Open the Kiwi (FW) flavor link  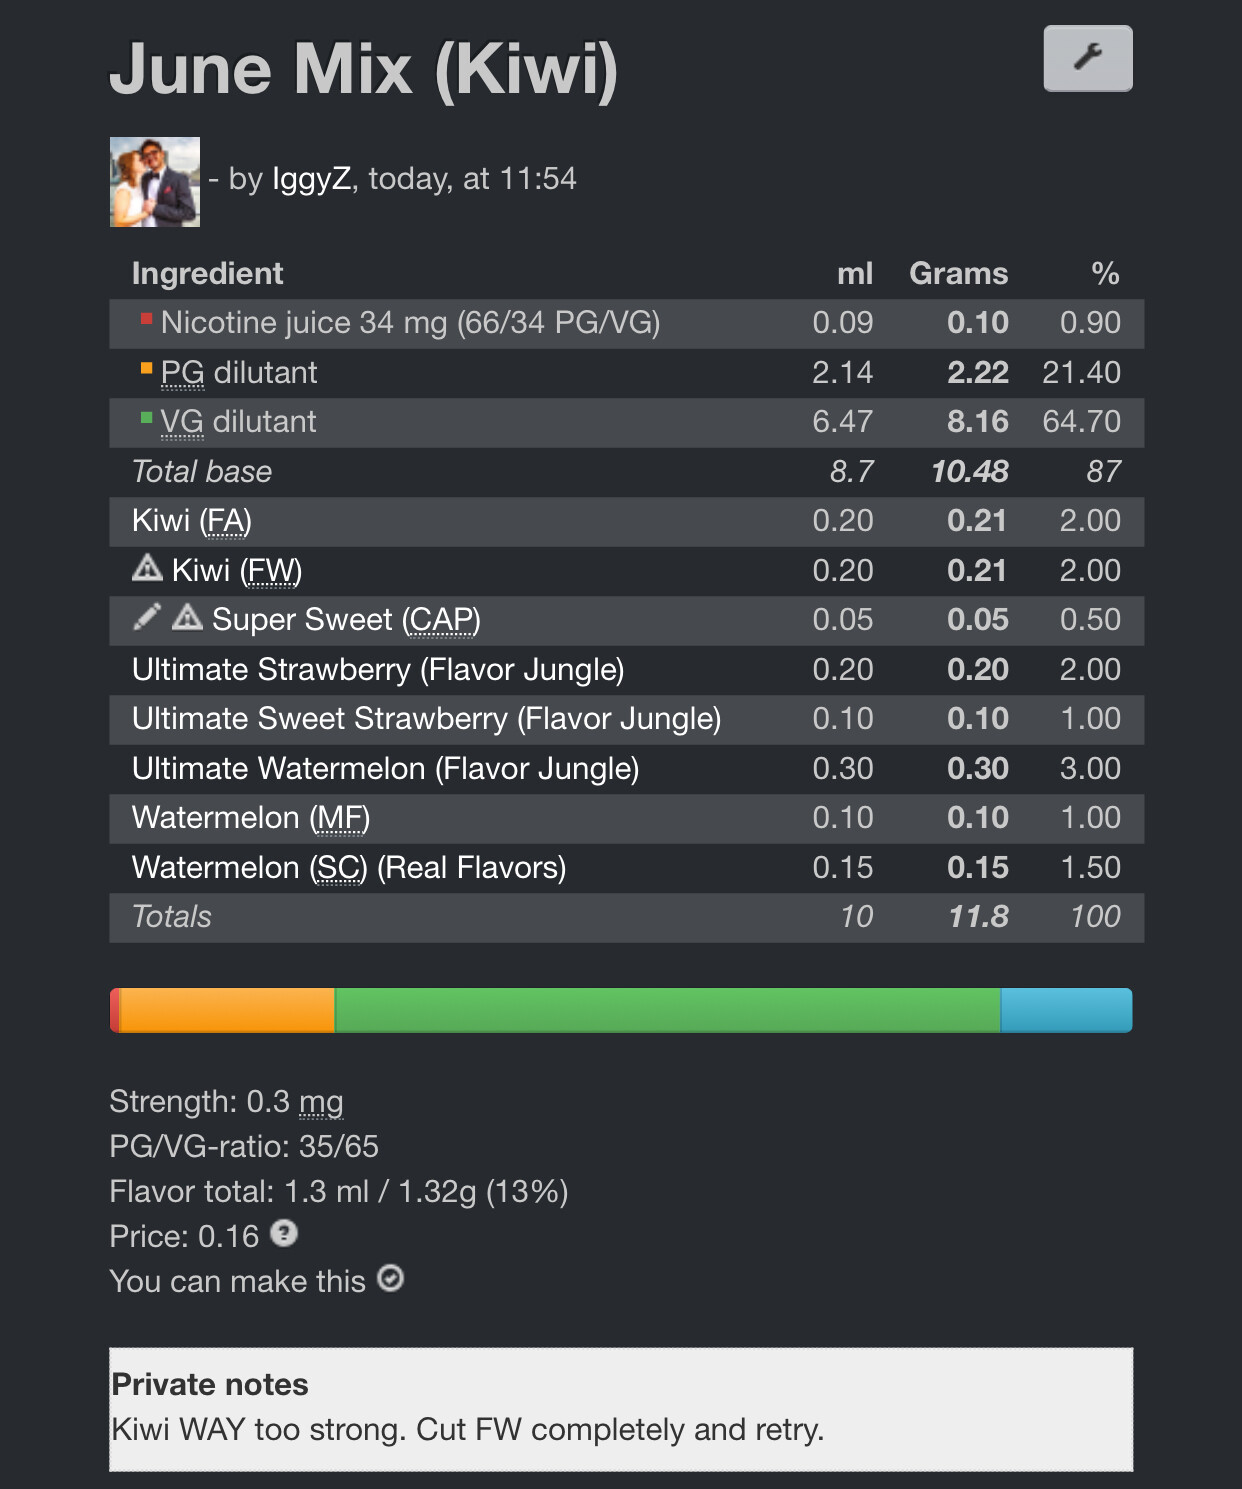(x=237, y=571)
